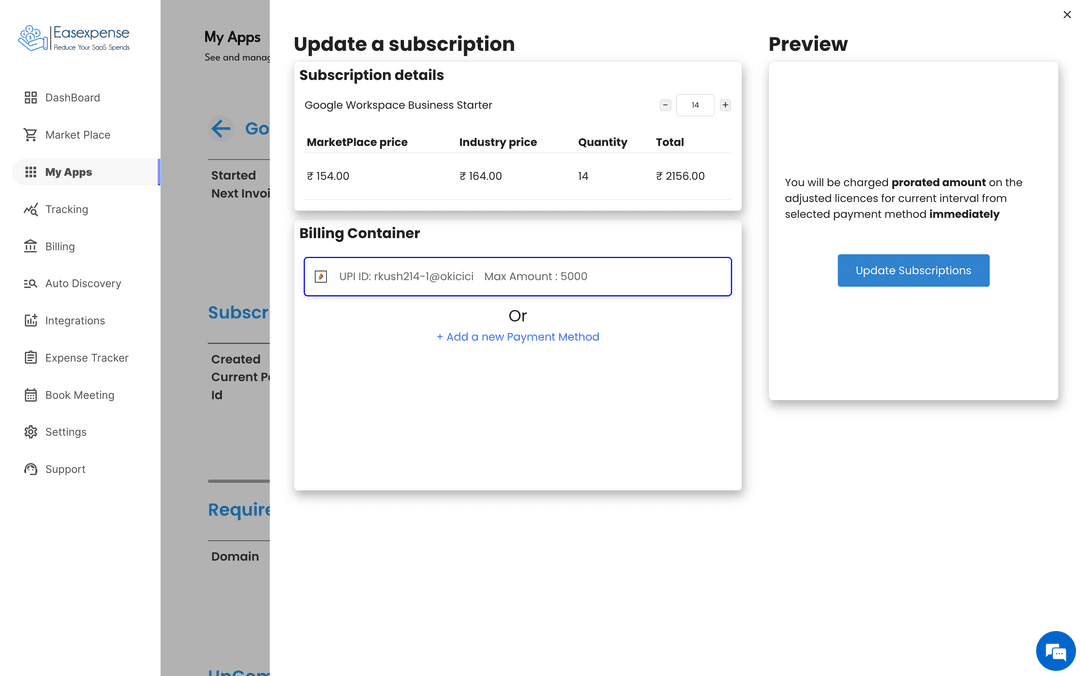The height and width of the screenshot is (676, 1080).
Task: Click the quantity input showing 14
Action: tap(695, 105)
